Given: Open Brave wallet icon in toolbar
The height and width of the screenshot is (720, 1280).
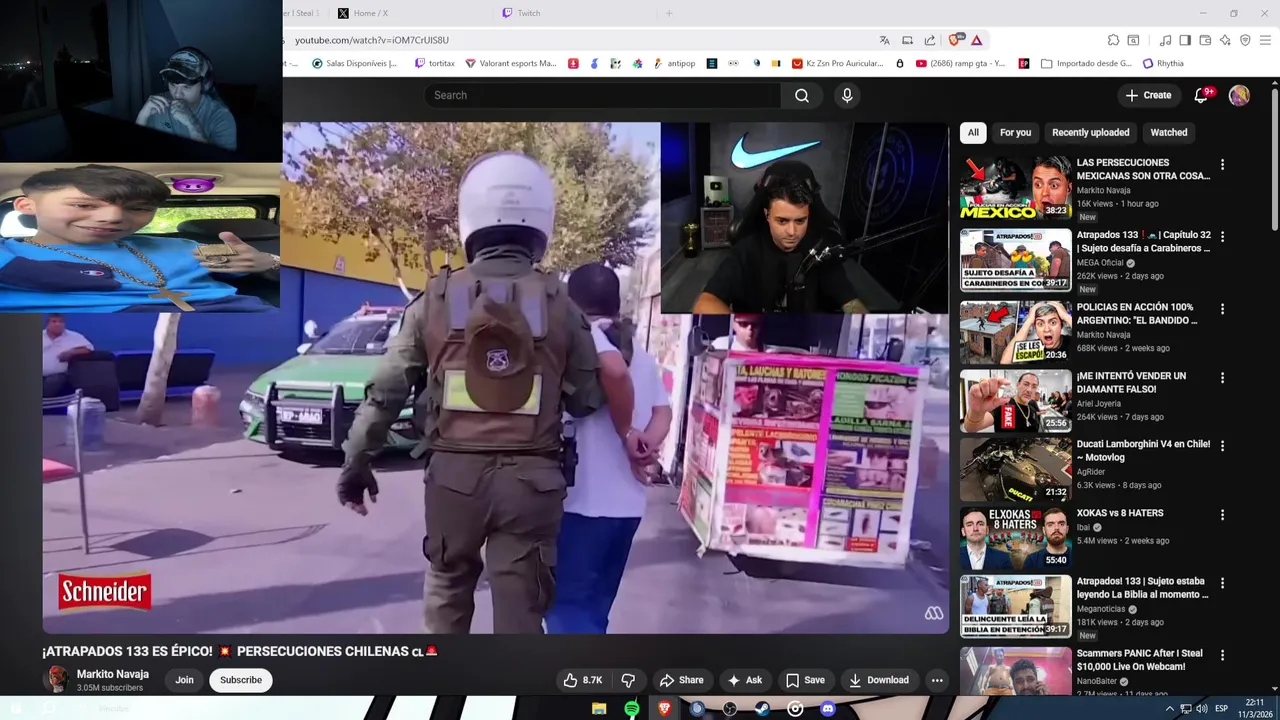Looking at the screenshot, I should (x=1205, y=40).
